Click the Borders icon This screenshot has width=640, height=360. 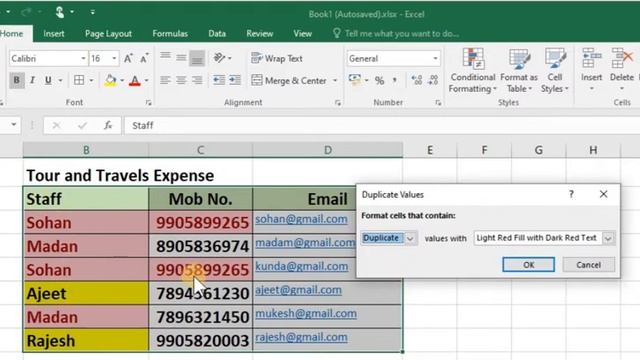79,80
